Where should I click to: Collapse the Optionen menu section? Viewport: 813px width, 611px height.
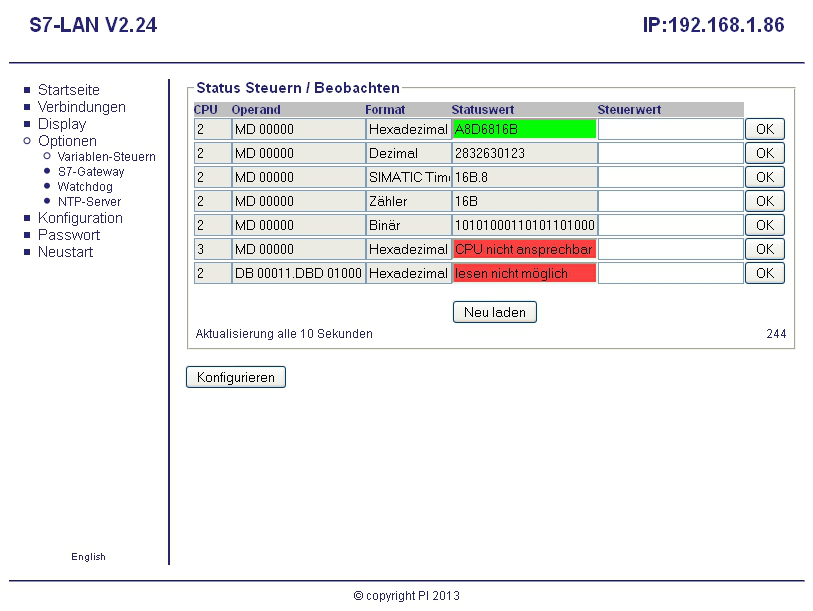pos(67,141)
